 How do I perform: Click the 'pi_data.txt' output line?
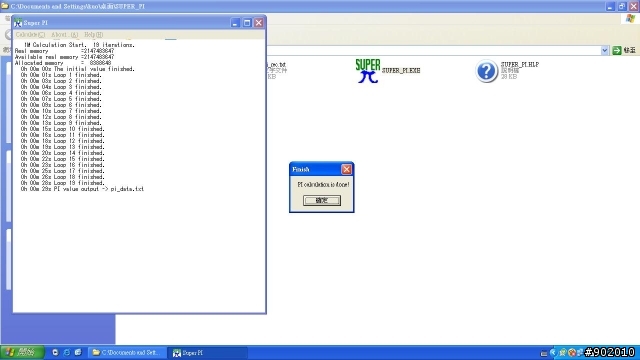click(x=82, y=189)
